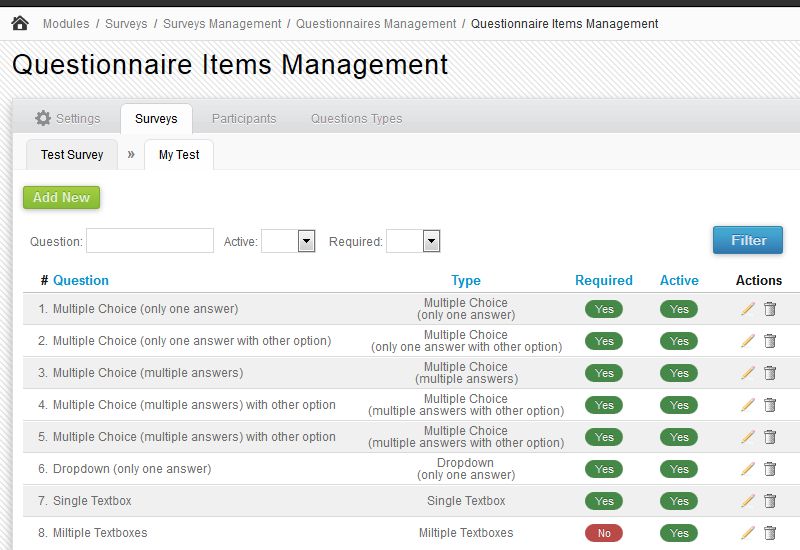Delete the Miltiple Textboxes question
Image resolution: width=800 pixels, height=550 pixels.
(770, 533)
